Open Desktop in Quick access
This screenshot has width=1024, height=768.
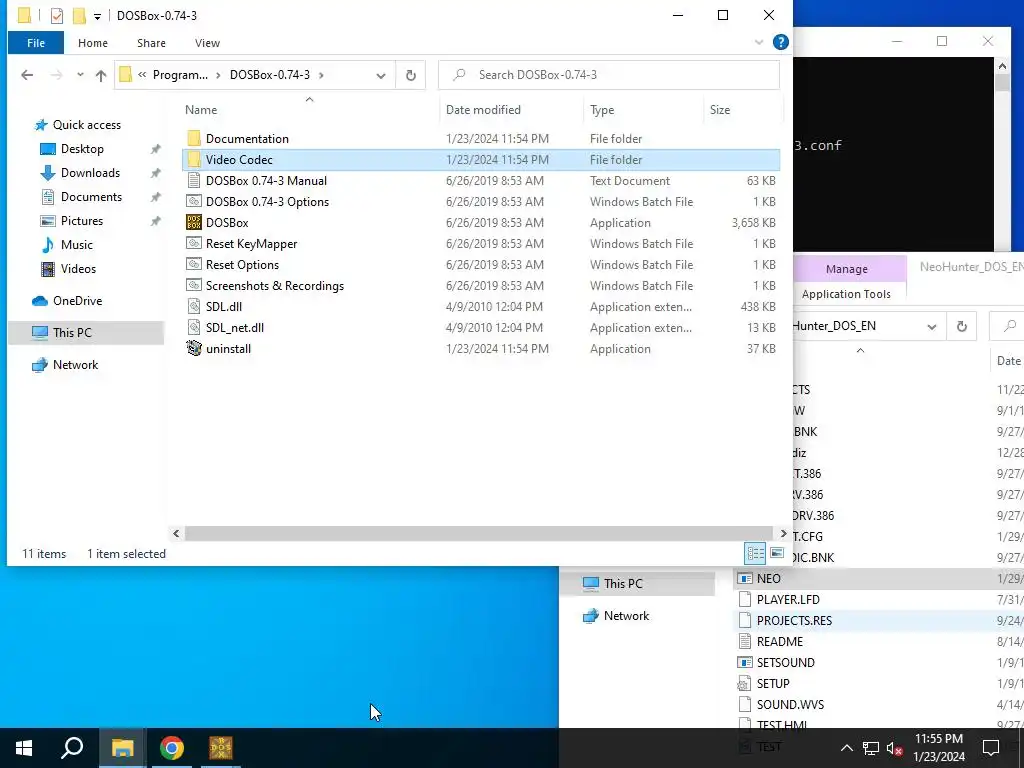(x=82, y=149)
